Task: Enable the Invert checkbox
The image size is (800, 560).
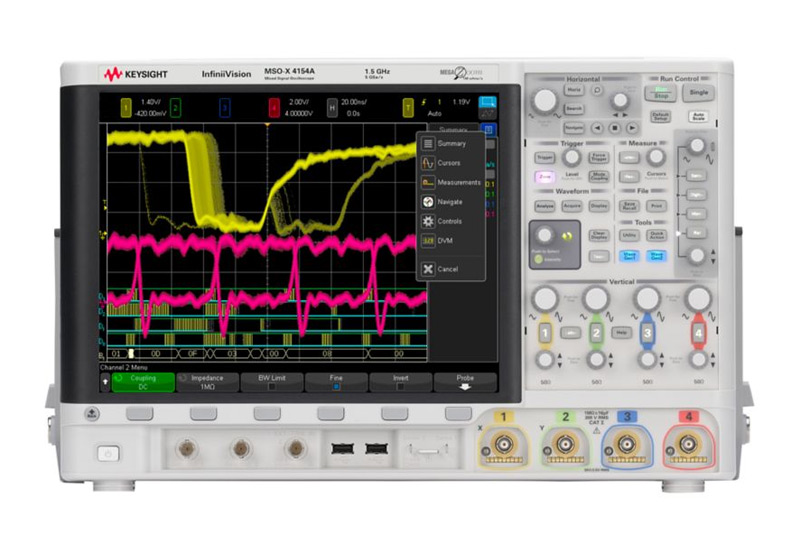Action: [x=401, y=382]
